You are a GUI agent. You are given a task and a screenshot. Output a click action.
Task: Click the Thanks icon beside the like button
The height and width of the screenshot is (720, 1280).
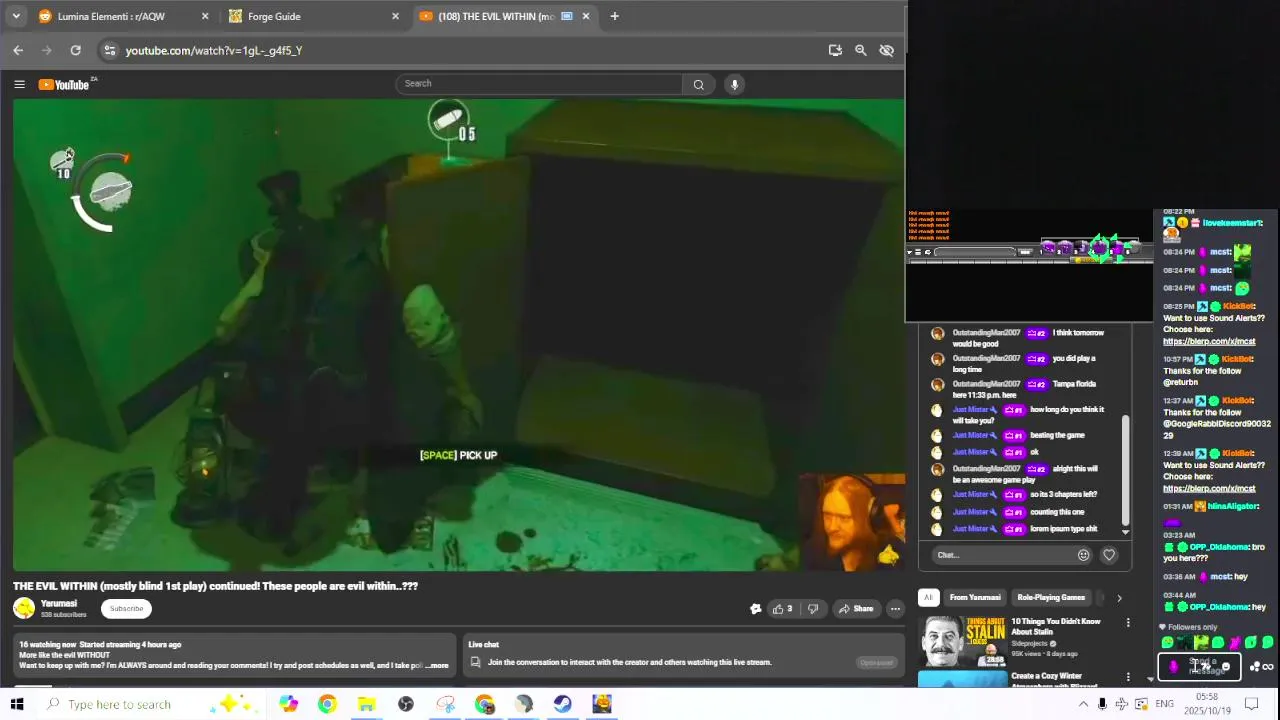pyautogui.click(x=755, y=609)
